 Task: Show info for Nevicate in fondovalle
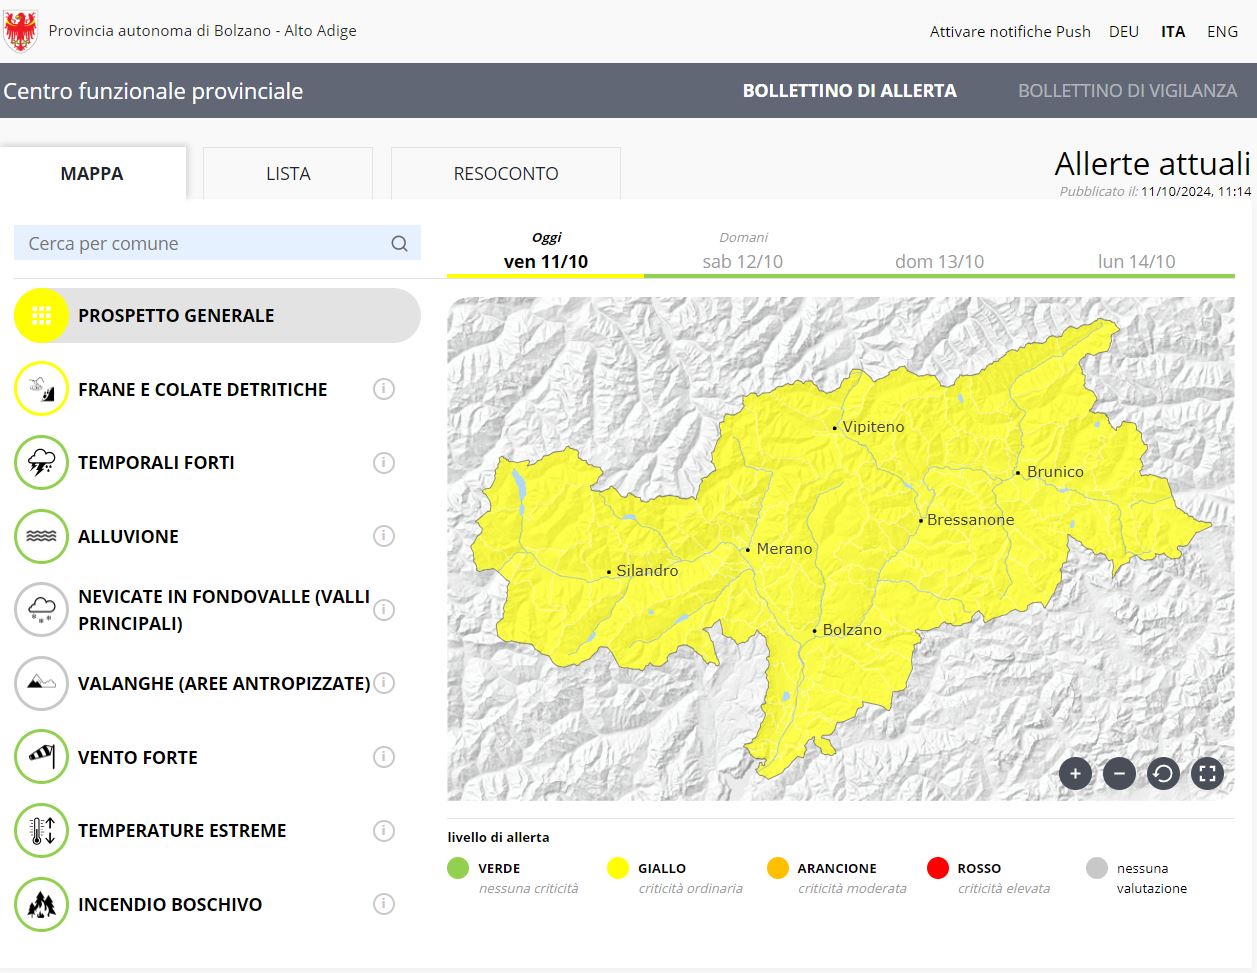click(x=384, y=610)
